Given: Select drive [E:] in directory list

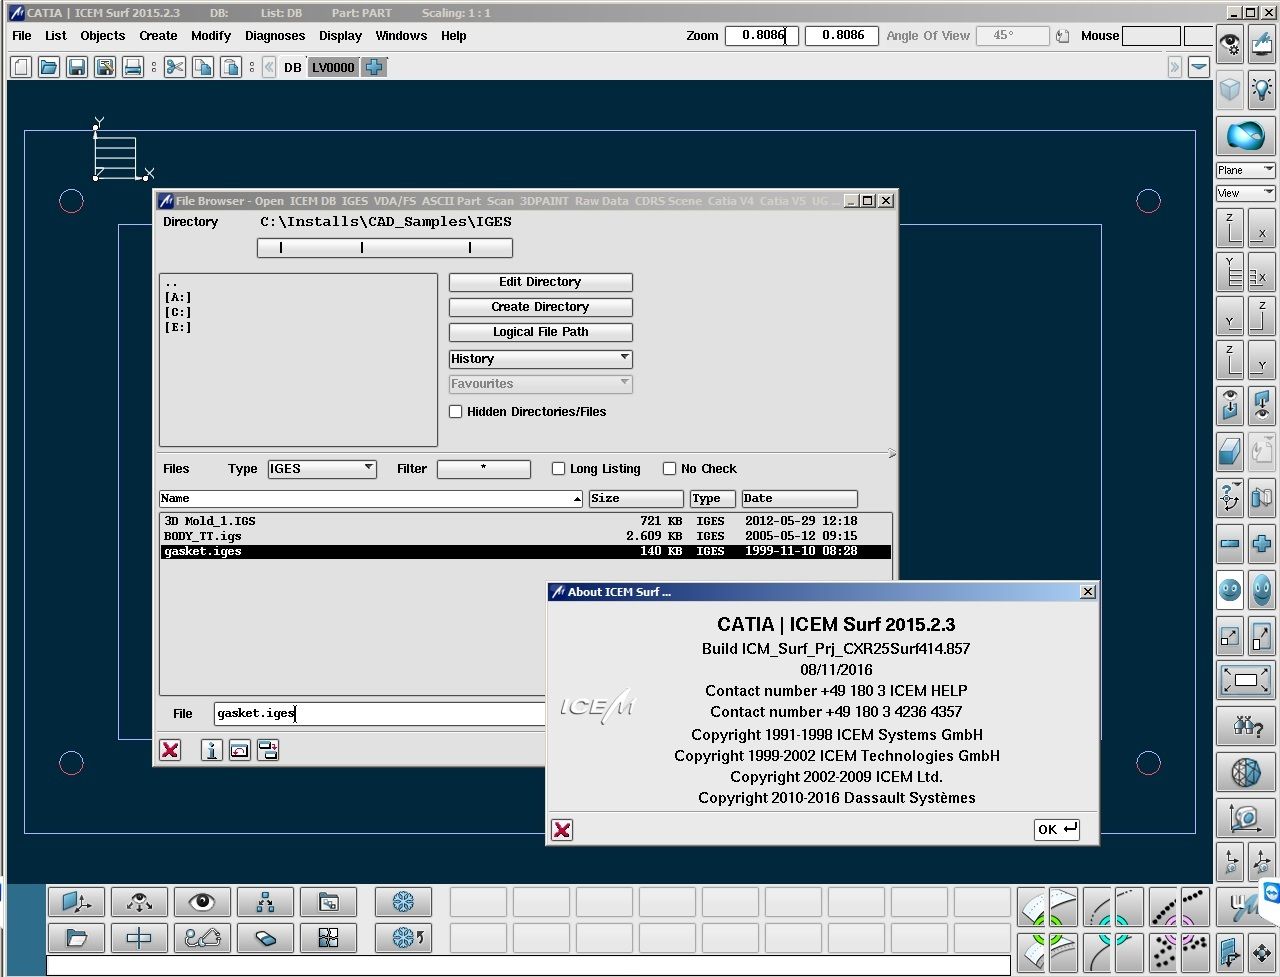Looking at the screenshot, I should click(x=178, y=327).
